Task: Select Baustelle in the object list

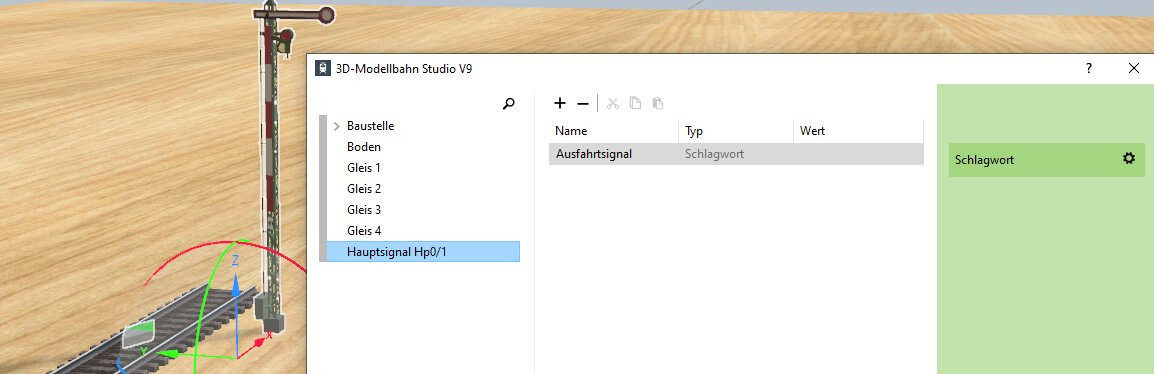Action: [x=370, y=126]
